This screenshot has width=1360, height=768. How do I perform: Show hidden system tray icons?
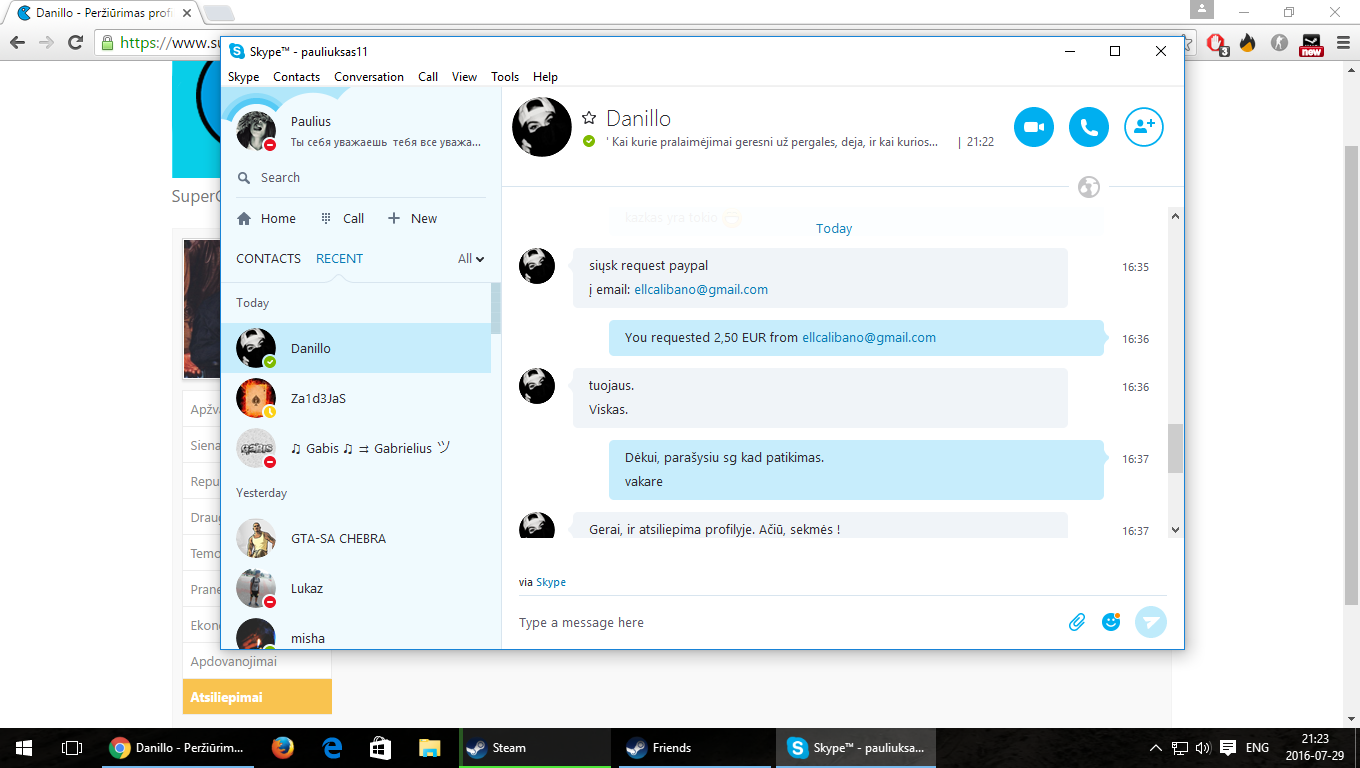(x=1156, y=747)
